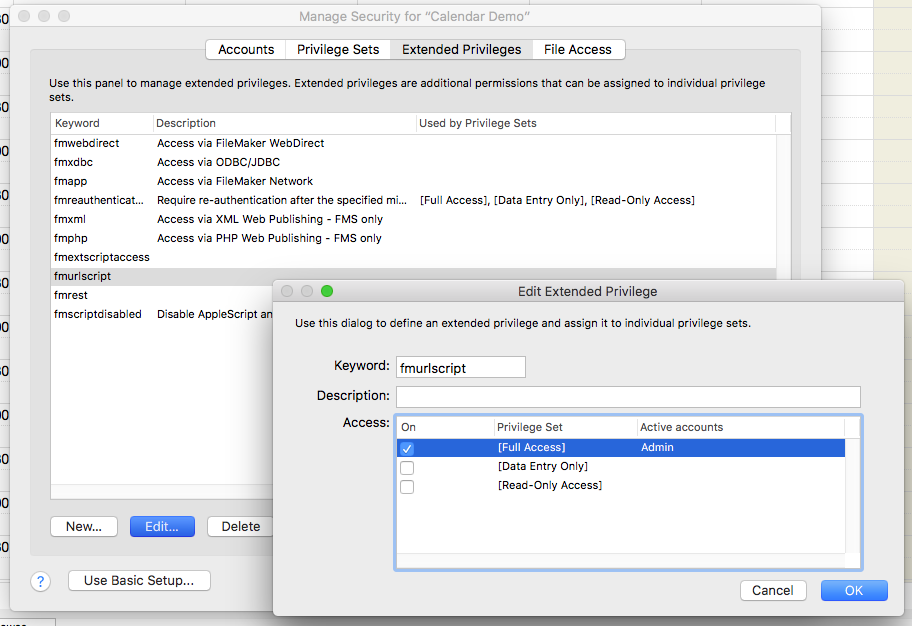Enable the Read-Only Access checkbox

click(407, 486)
